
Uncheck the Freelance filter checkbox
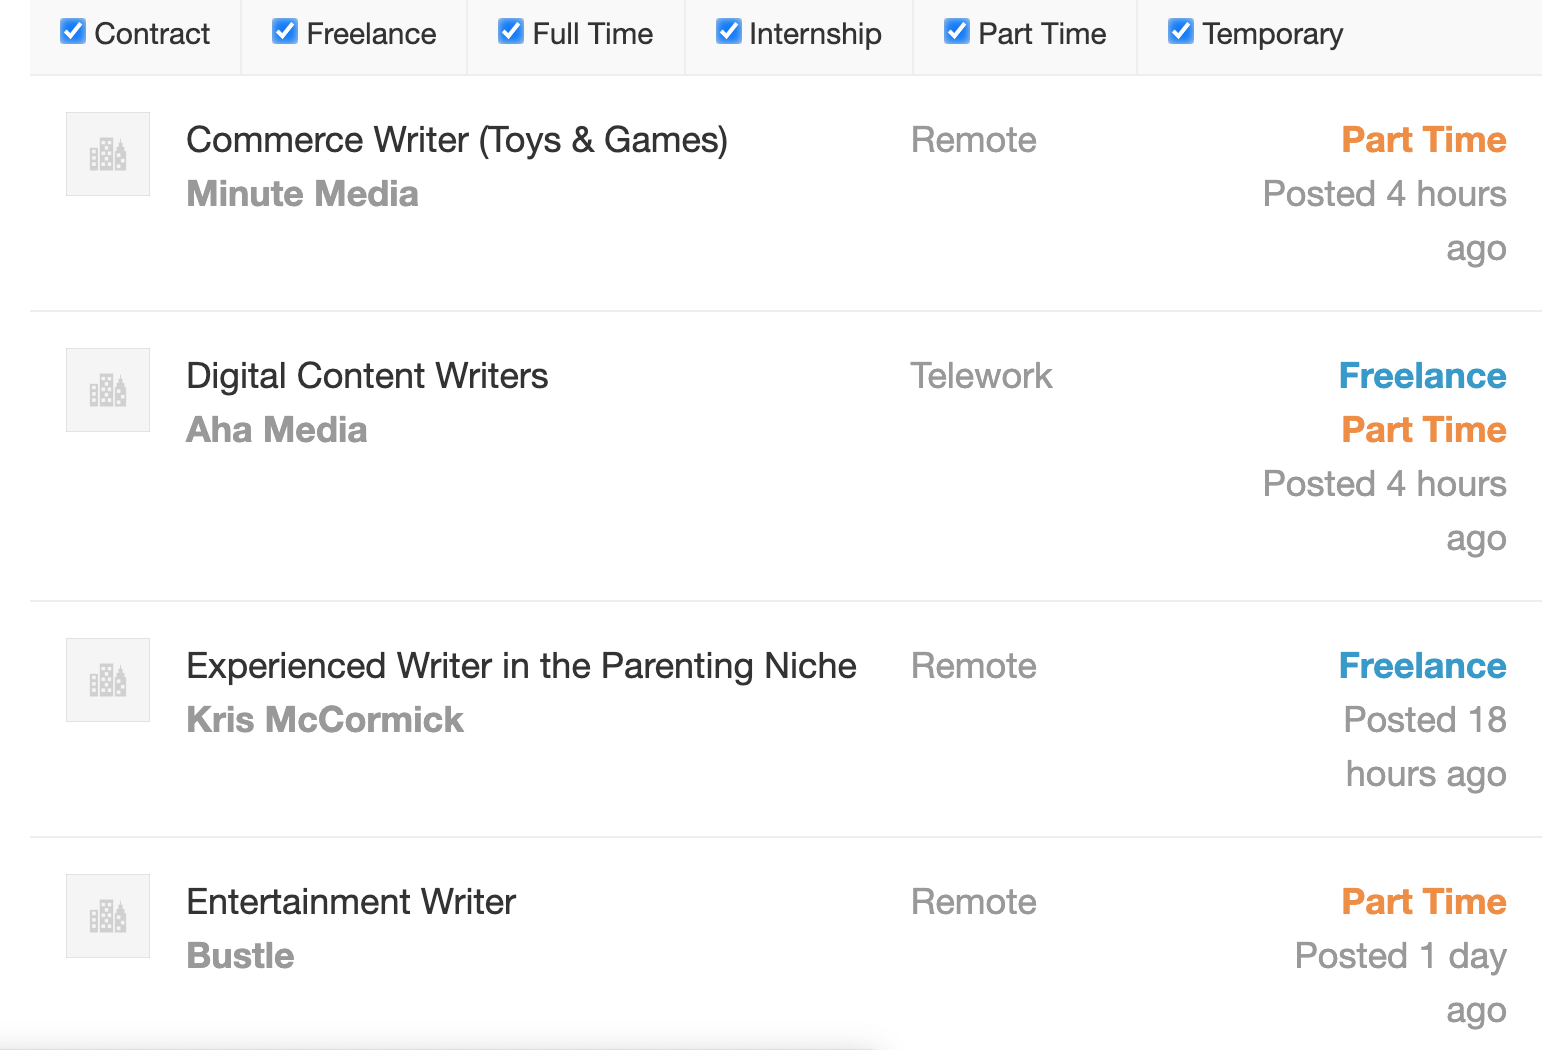285,32
